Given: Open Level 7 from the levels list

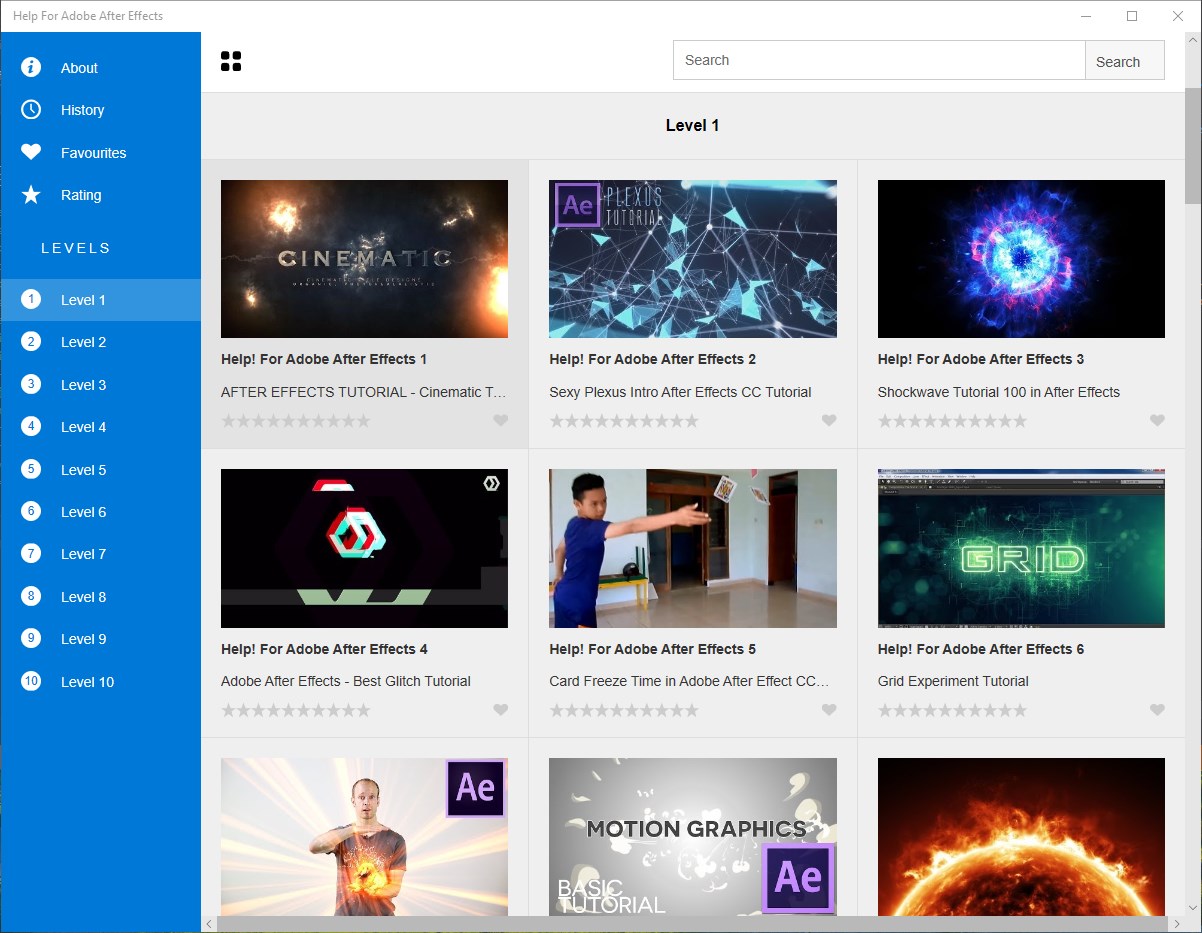Looking at the screenshot, I should point(100,553).
